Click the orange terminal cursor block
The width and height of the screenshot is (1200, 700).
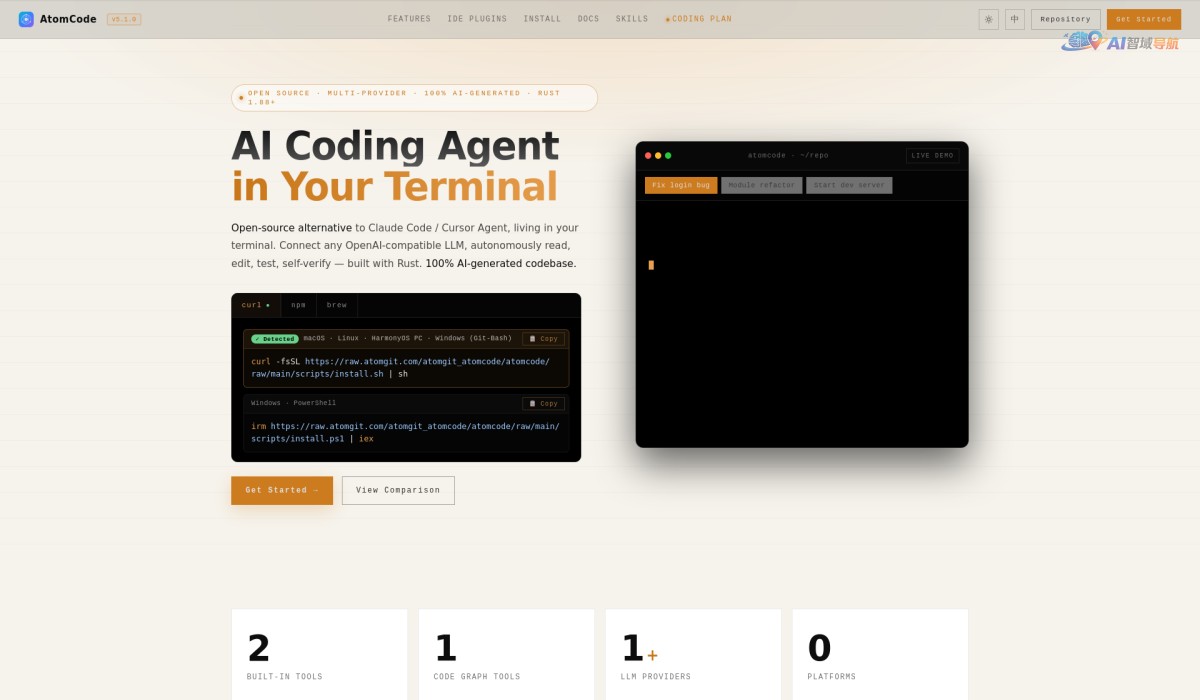click(651, 265)
